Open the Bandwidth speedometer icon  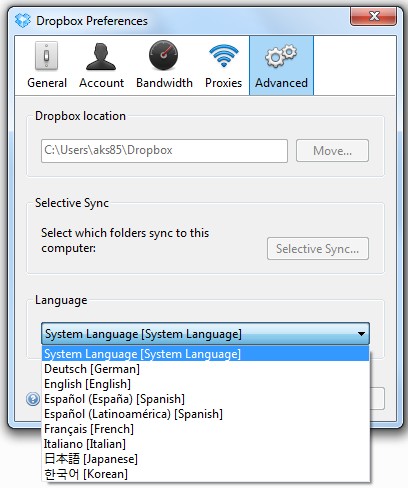click(163, 55)
